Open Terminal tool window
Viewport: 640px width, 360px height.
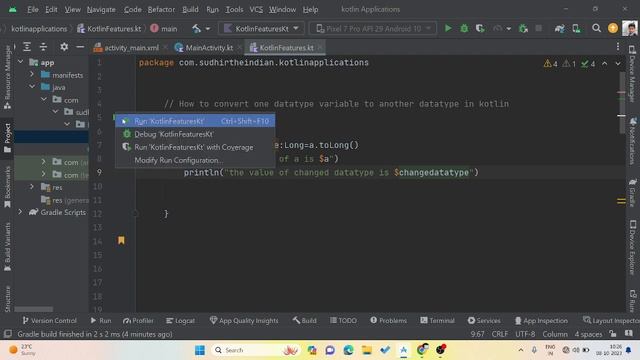coord(437,320)
